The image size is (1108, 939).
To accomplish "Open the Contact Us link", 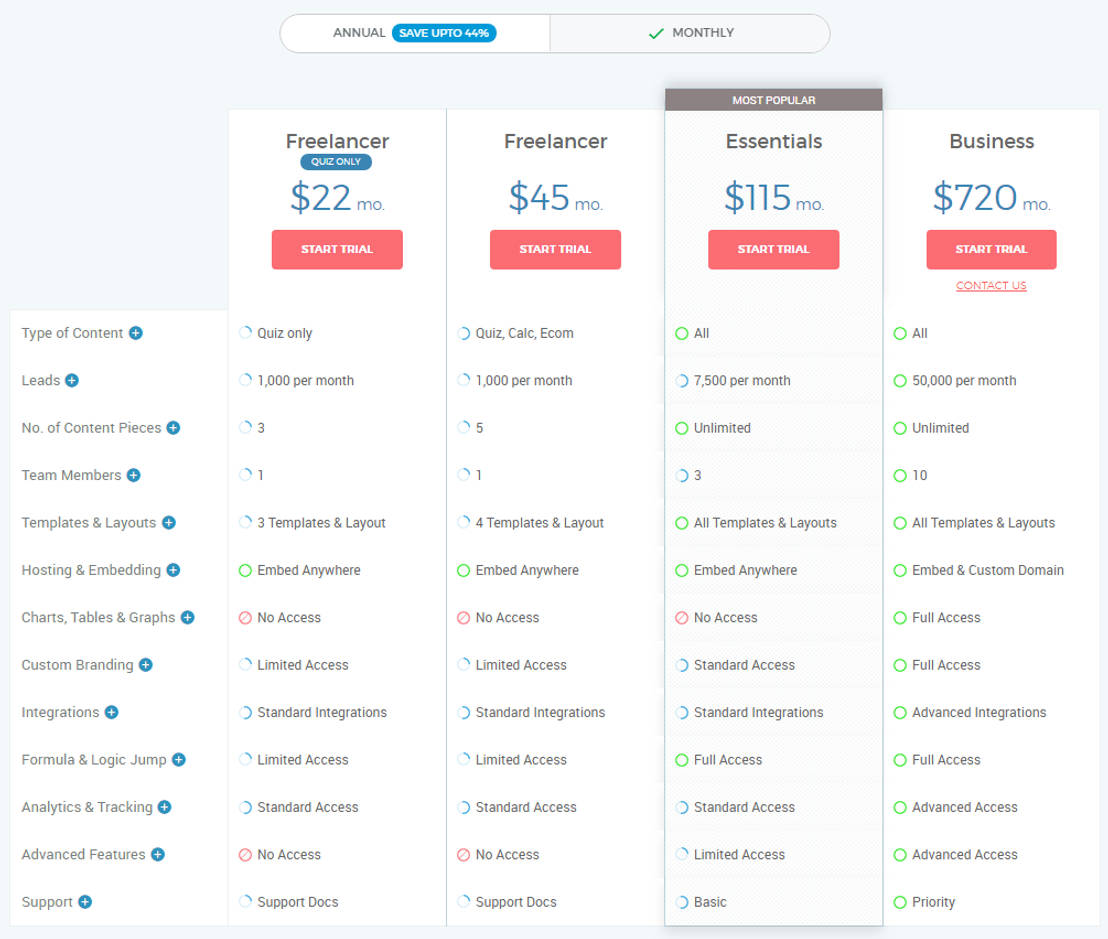I will (x=991, y=286).
